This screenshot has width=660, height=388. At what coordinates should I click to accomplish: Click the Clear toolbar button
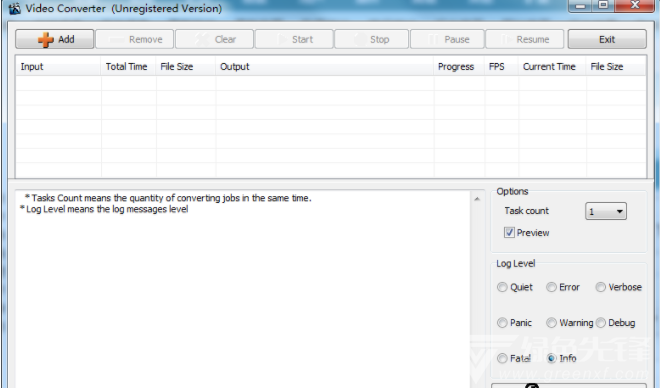[214, 39]
